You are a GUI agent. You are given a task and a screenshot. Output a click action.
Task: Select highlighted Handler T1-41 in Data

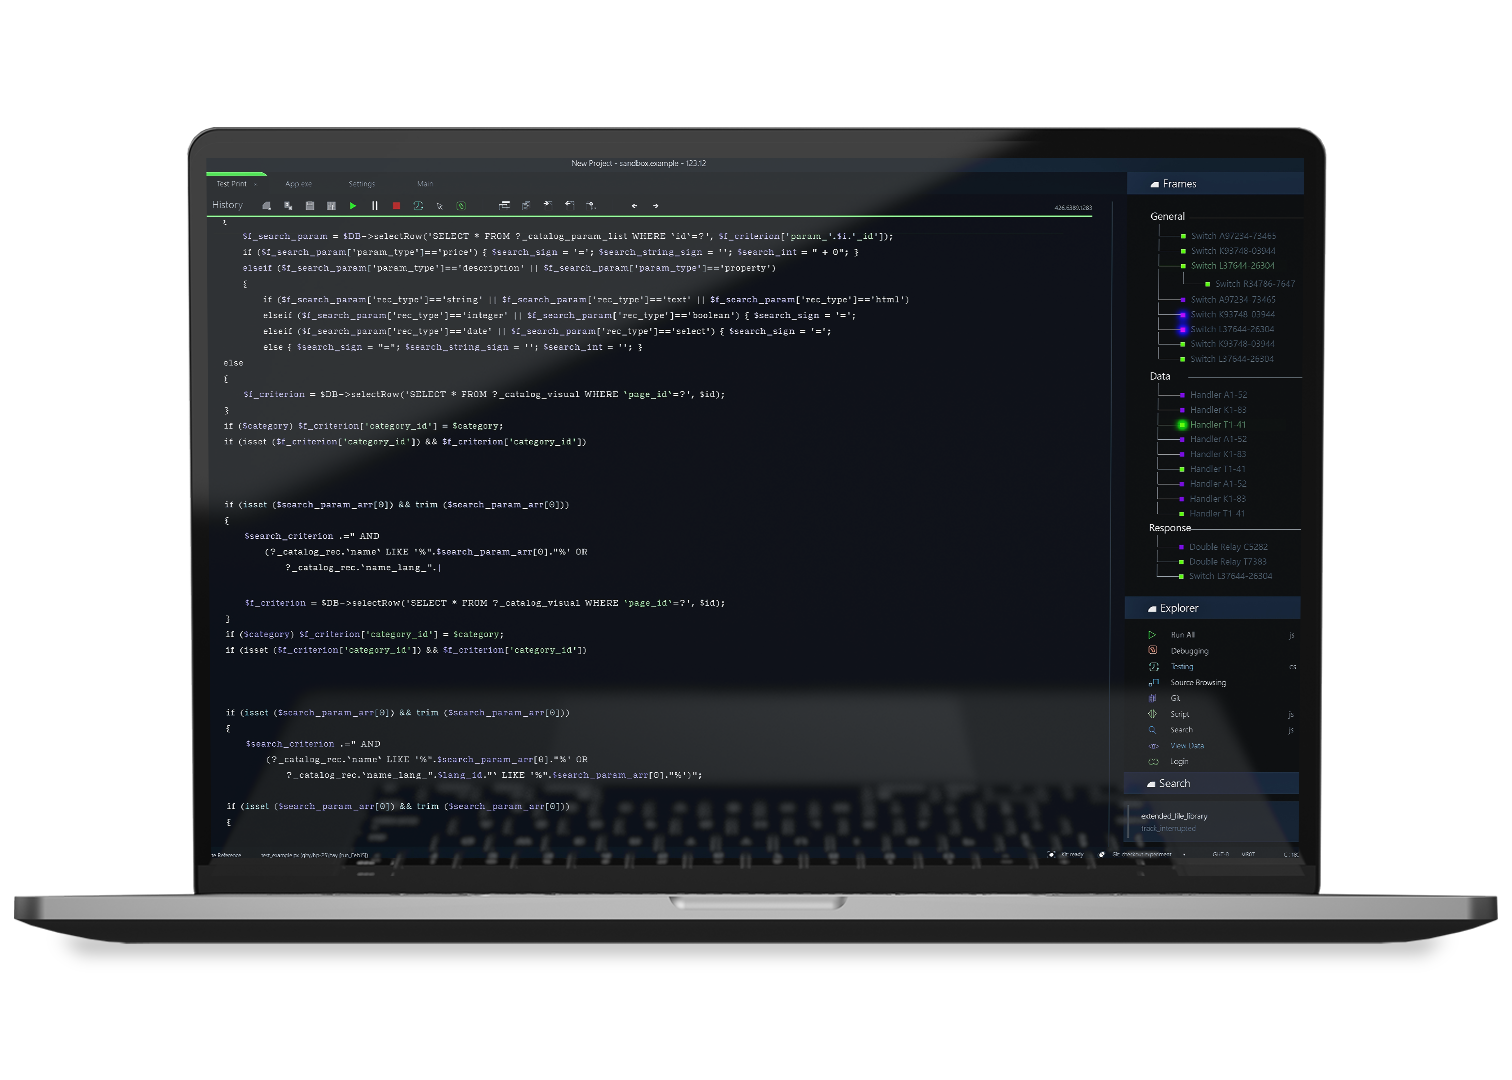[1217, 425]
